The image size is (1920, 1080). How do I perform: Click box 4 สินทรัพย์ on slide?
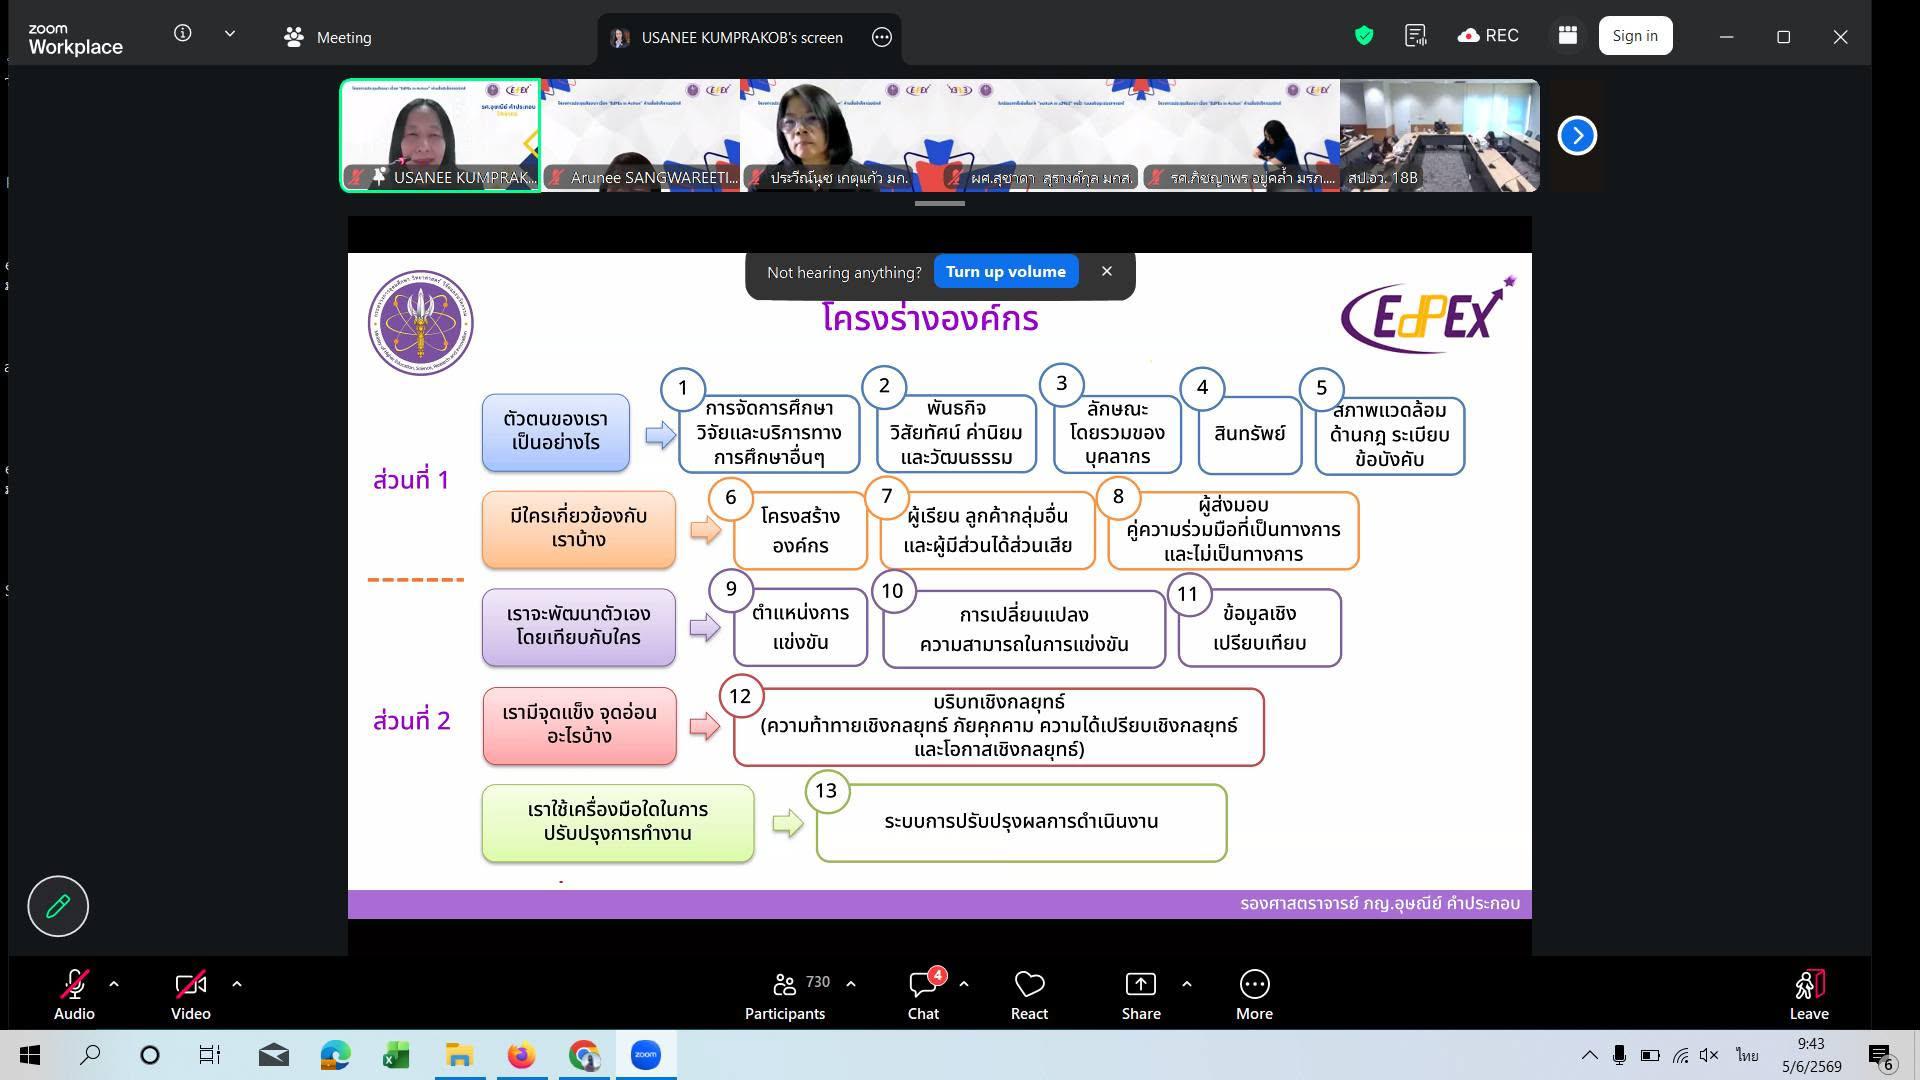[1249, 434]
